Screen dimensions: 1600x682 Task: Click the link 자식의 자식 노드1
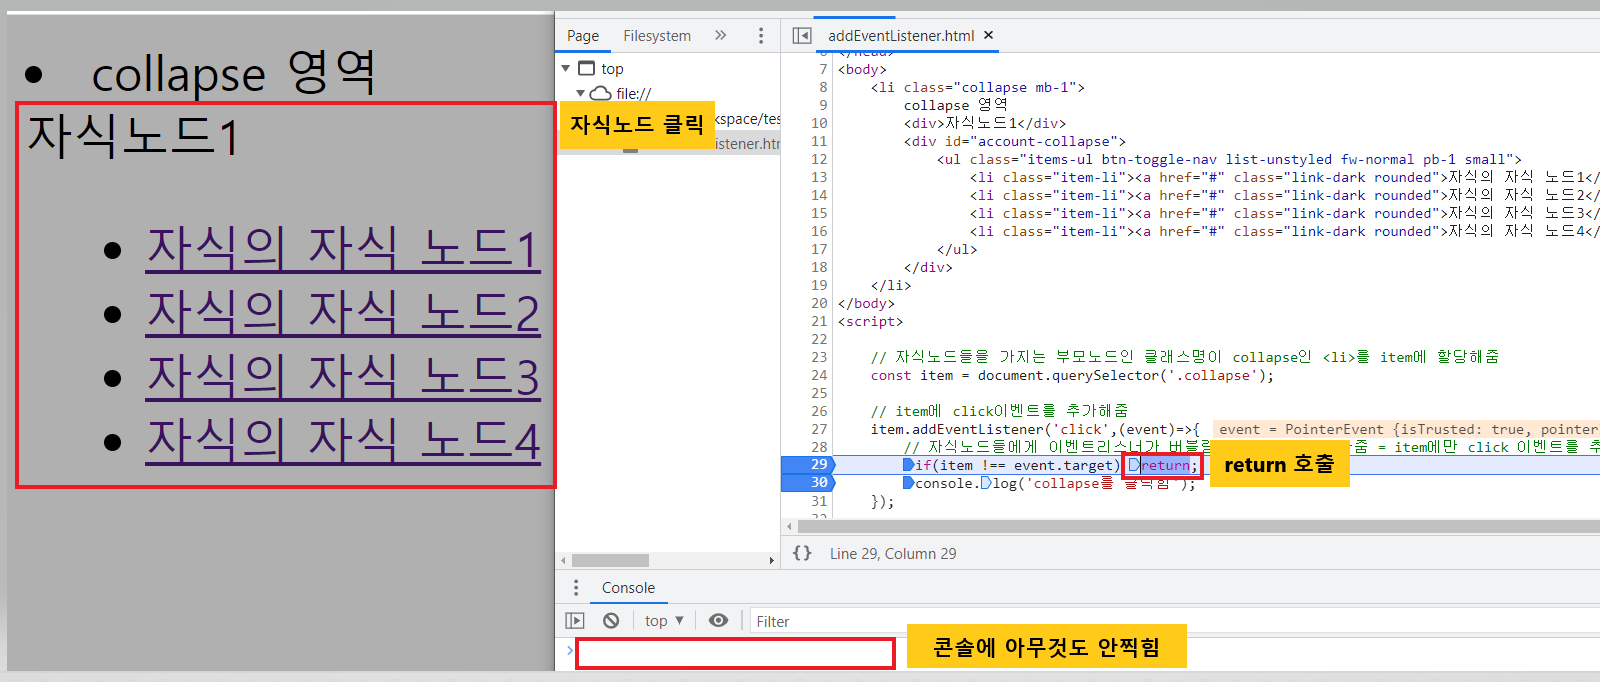click(x=343, y=249)
